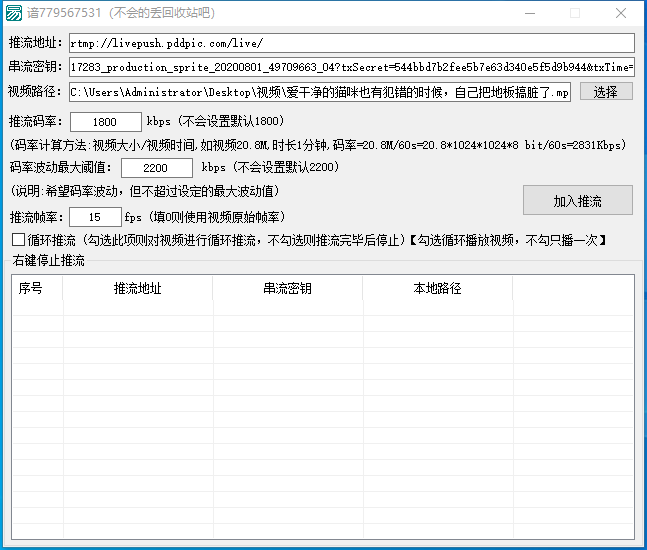Click the 推流帧率 field showing 15
Viewport: 647px width, 550px height.
(x=96, y=217)
